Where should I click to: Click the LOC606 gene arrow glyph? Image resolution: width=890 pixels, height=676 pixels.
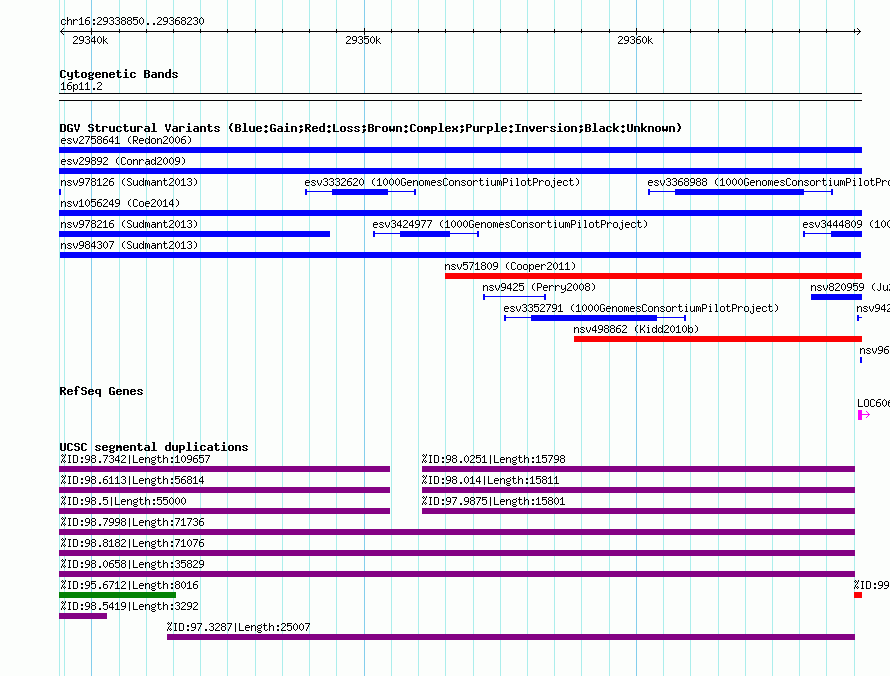863,415
